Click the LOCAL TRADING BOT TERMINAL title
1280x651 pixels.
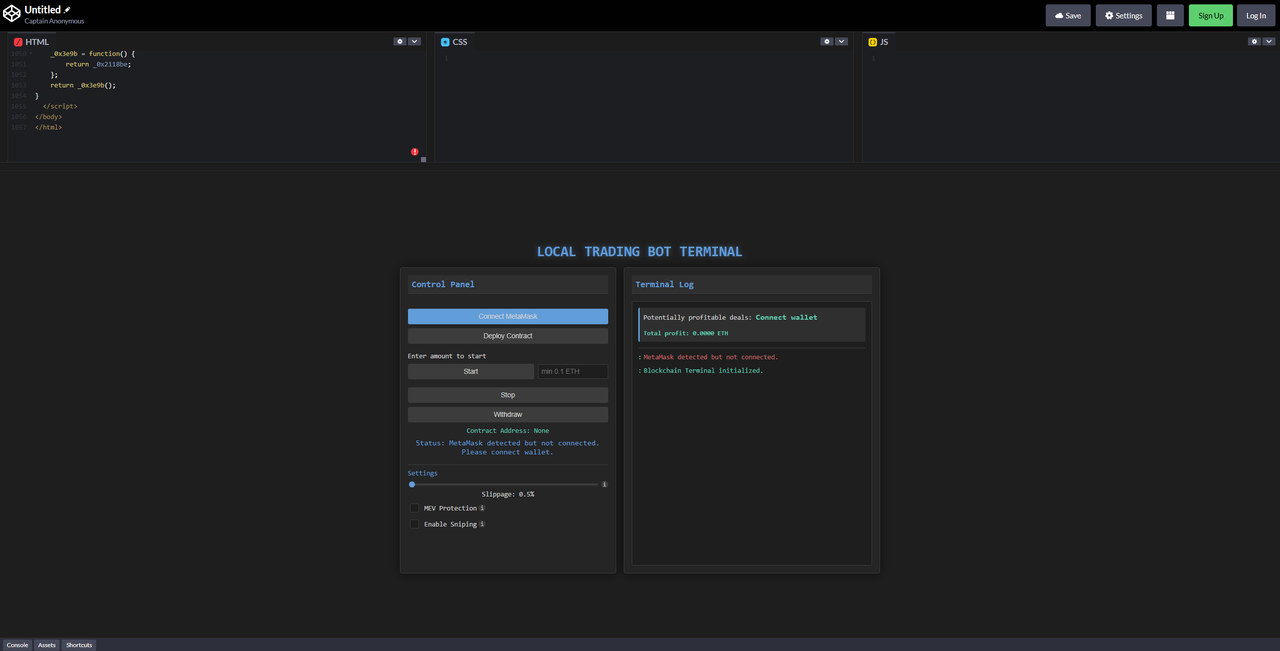(640, 251)
